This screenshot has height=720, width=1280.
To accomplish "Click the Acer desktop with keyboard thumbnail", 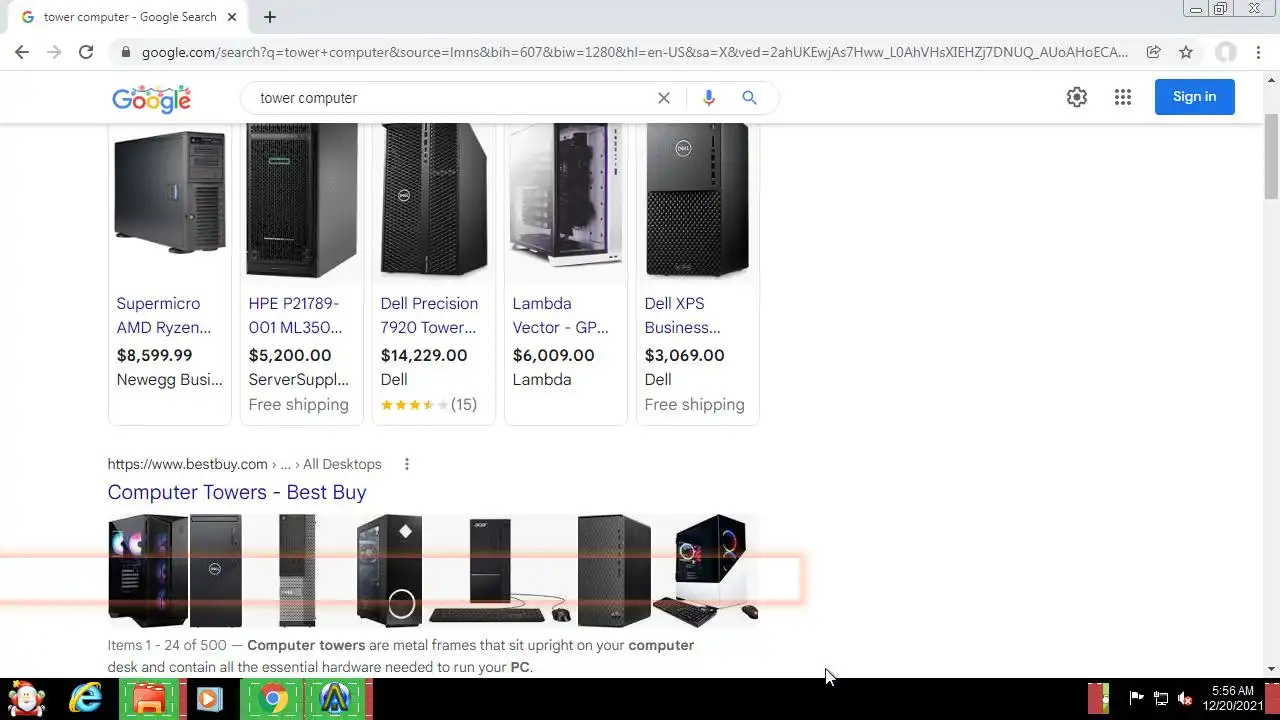I will 500,571.
